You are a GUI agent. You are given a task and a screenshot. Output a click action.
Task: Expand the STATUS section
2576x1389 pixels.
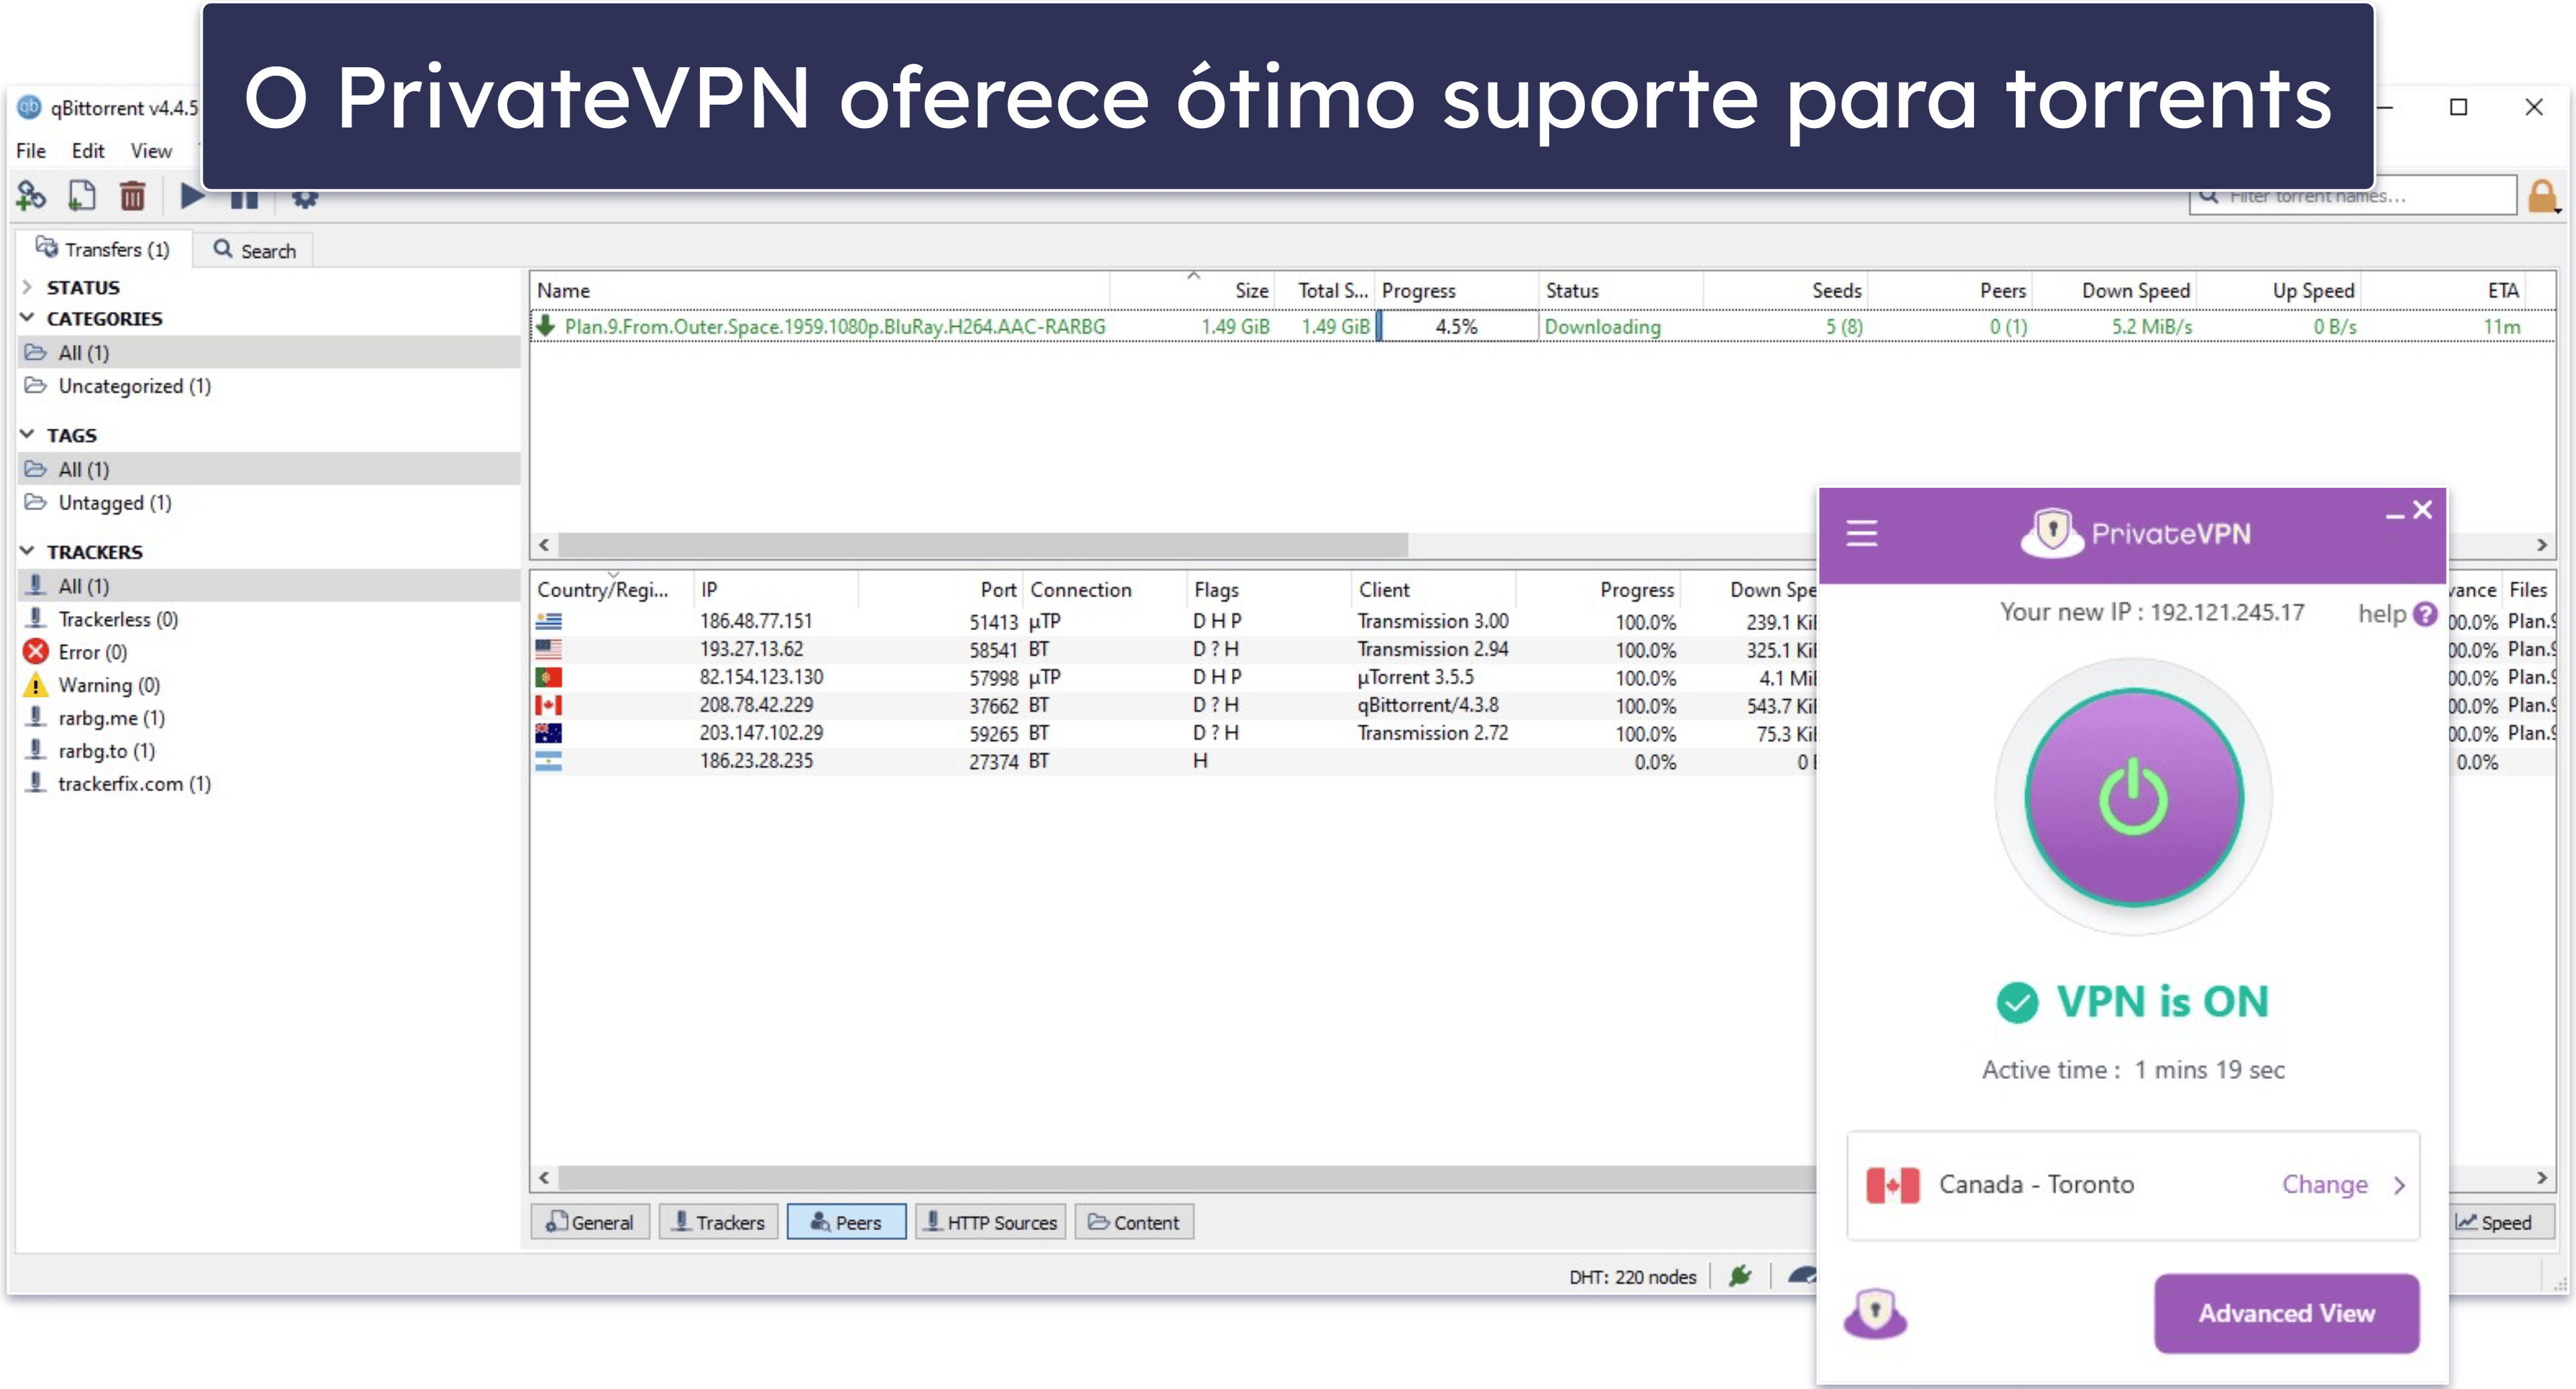(27, 287)
